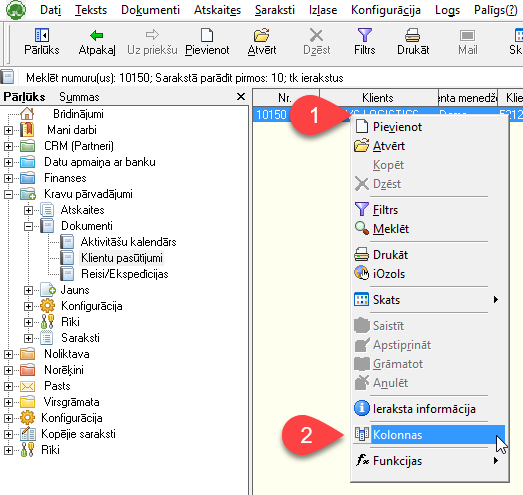The height and width of the screenshot is (495, 523).
Task: Click the Drukāt printer toolbar icon
Action: click(x=413, y=42)
